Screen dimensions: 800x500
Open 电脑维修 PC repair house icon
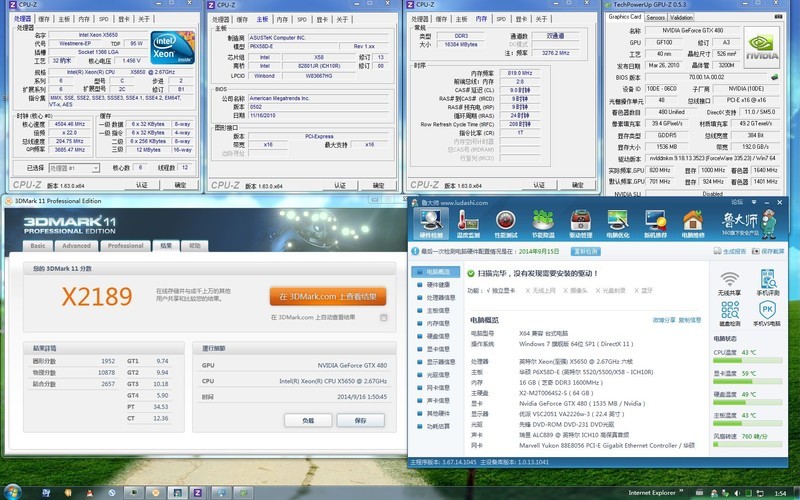(693, 223)
